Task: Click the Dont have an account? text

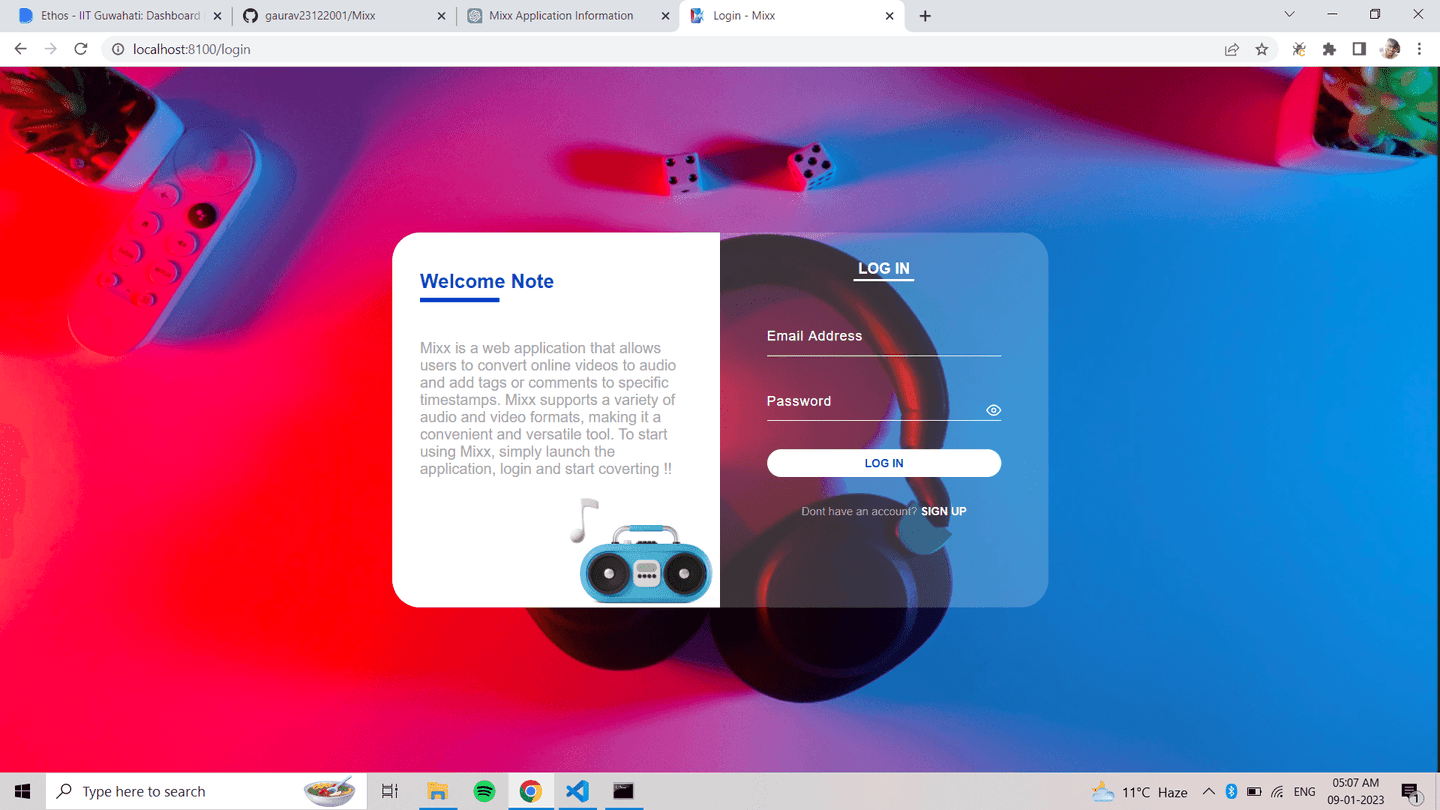Action: [x=859, y=511]
